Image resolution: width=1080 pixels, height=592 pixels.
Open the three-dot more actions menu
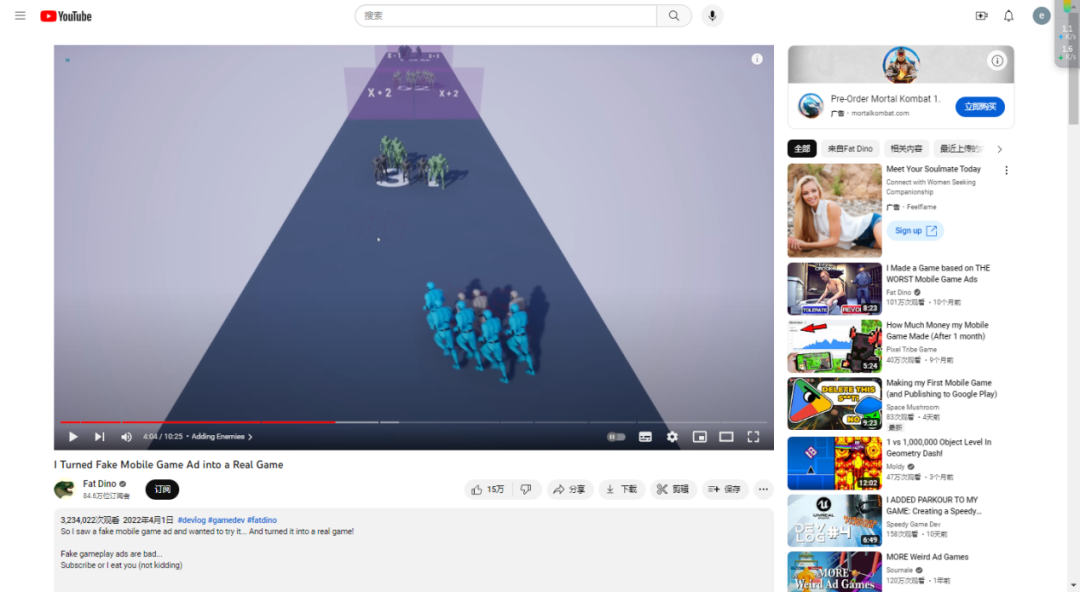pos(763,489)
